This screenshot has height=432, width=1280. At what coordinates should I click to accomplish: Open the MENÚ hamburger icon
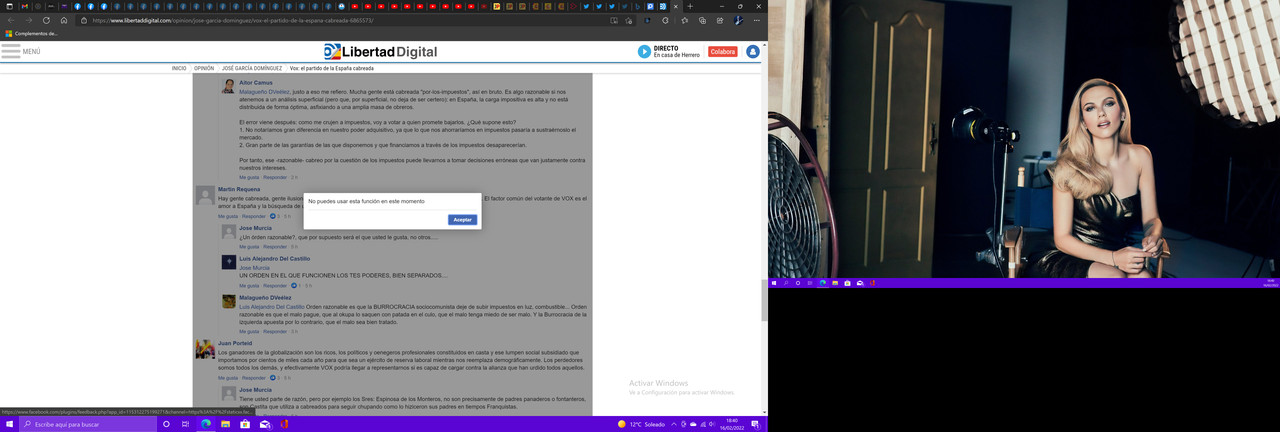pyautogui.click(x=10, y=51)
